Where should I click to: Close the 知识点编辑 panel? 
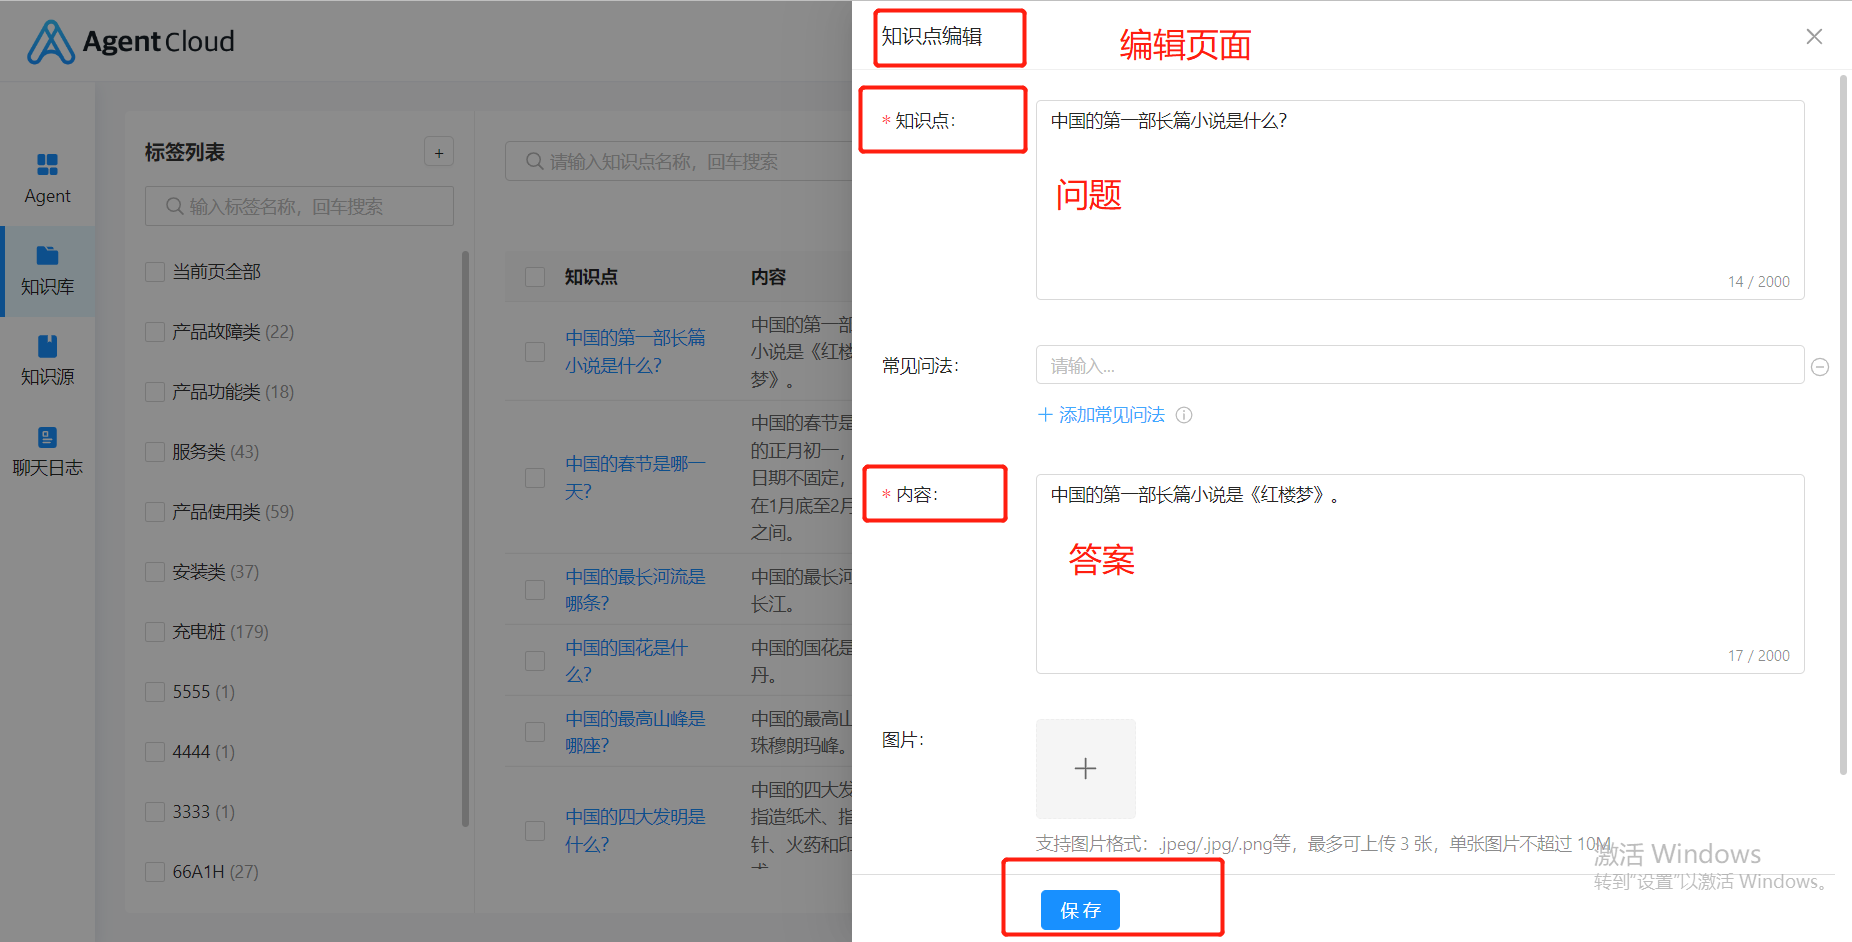(1814, 37)
